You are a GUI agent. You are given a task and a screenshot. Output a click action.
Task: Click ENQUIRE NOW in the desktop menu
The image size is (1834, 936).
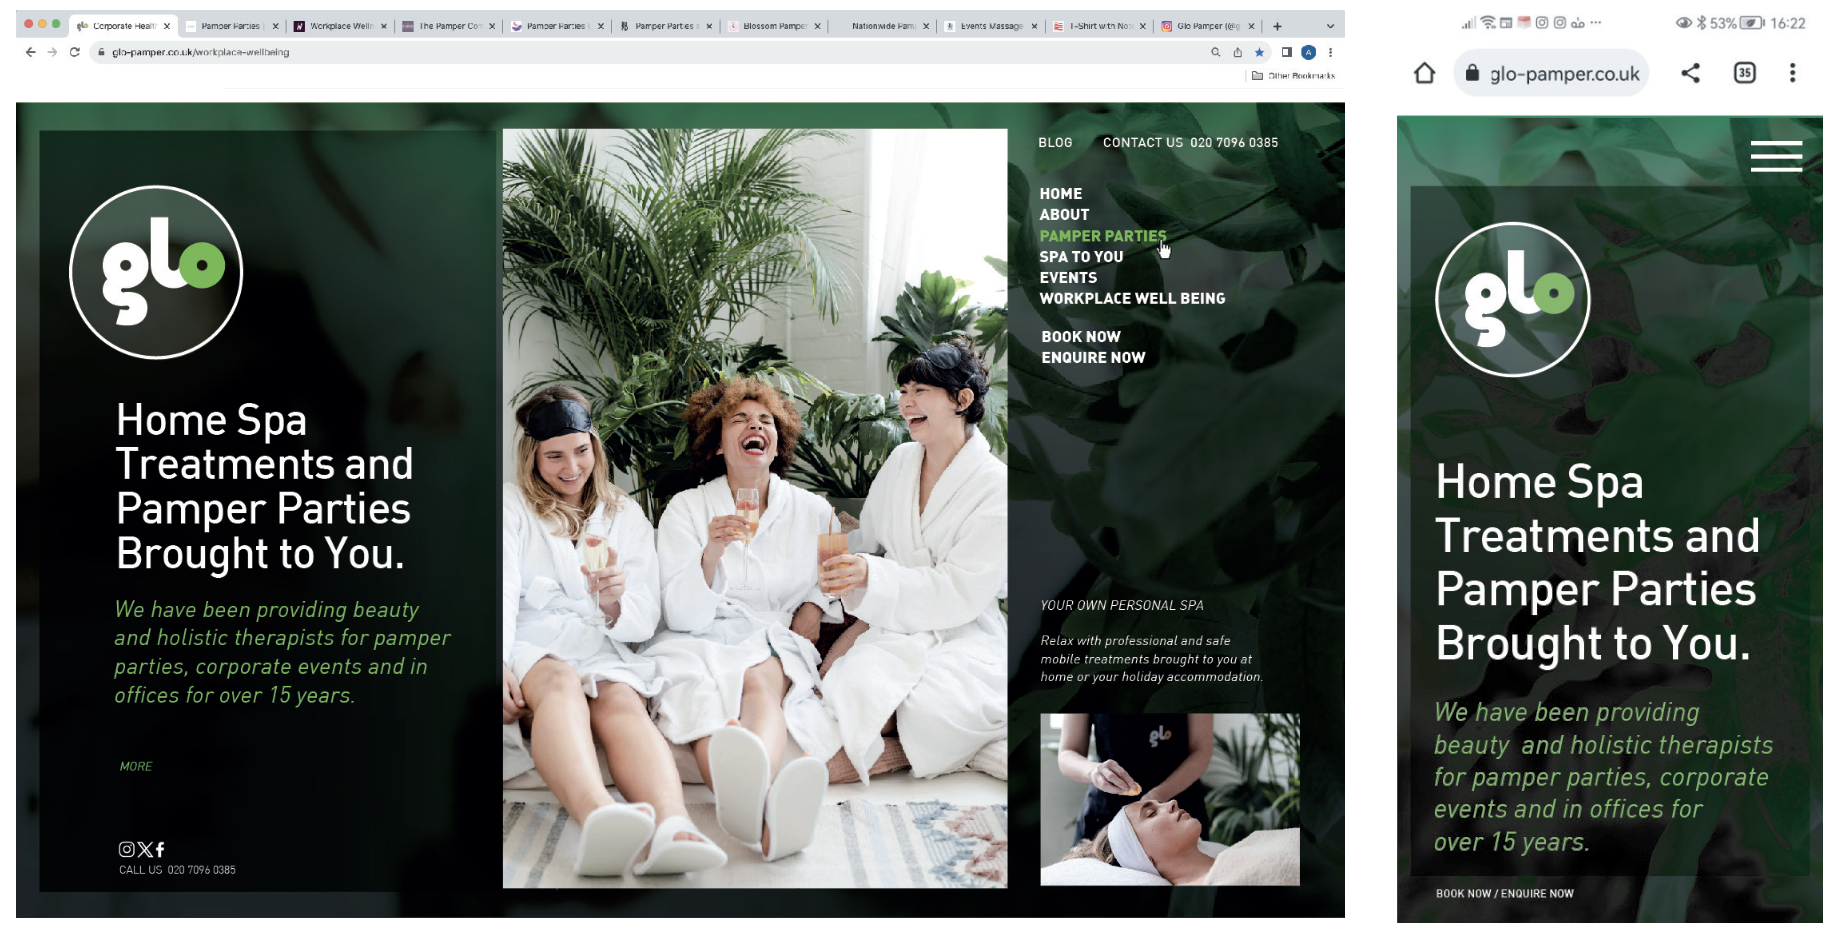pos(1093,358)
